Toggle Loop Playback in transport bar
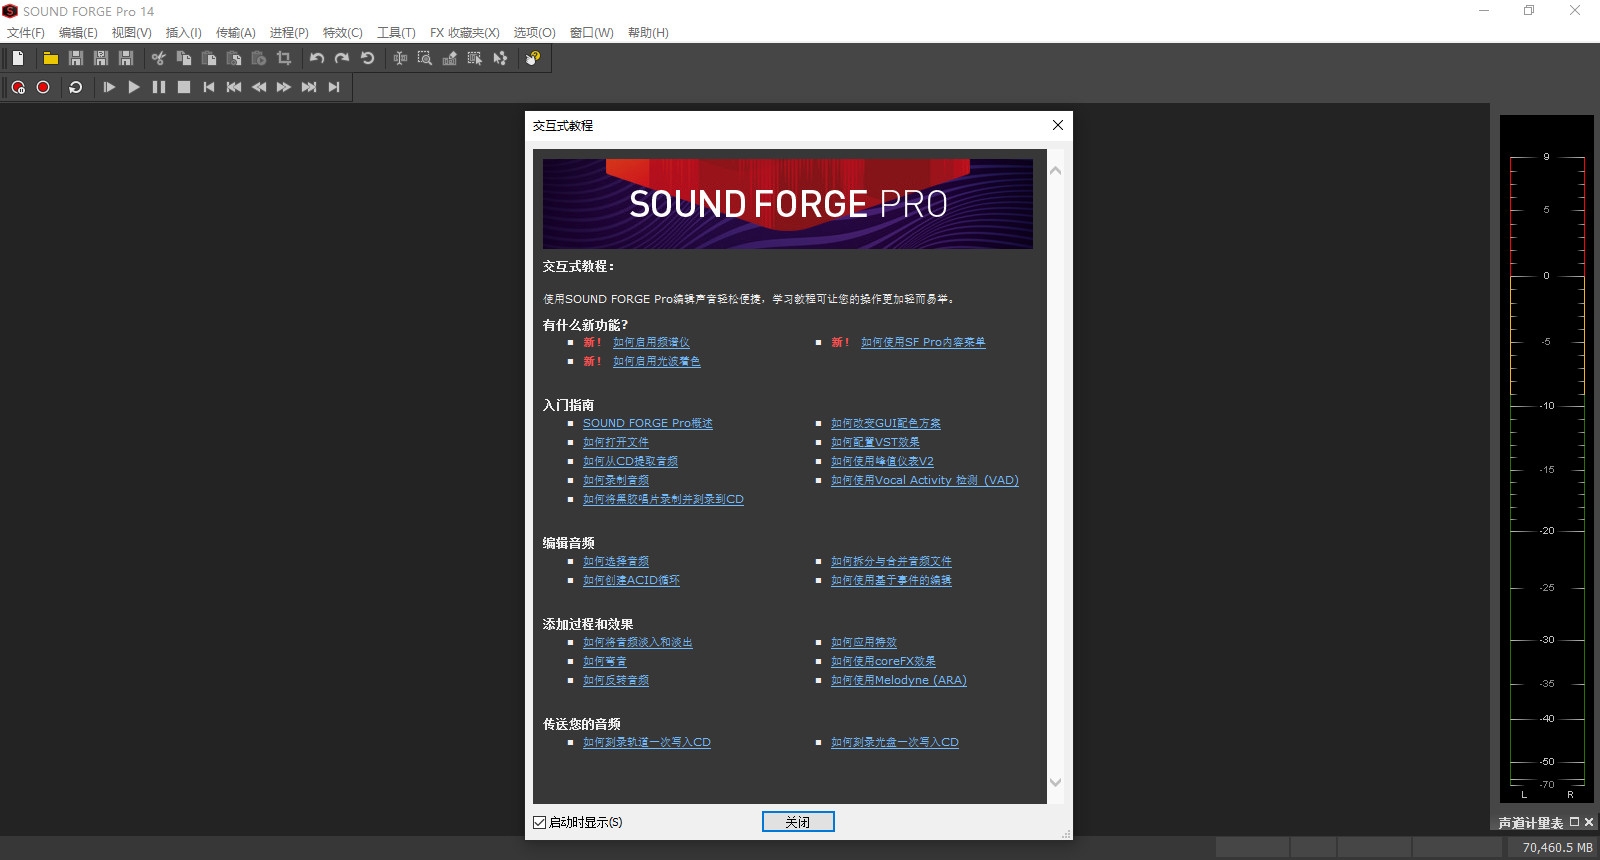 click(x=75, y=87)
